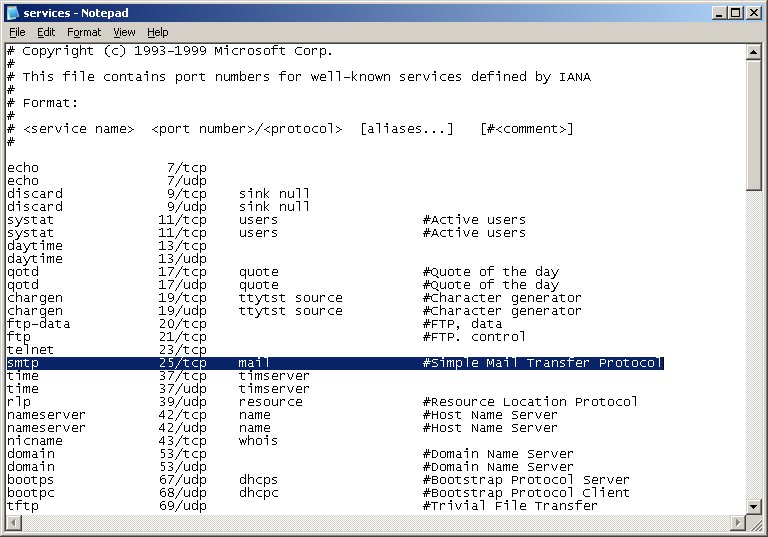This screenshot has height=537, width=768.
Task: Click the horizontal scrollbar right arrow
Action: [737, 523]
